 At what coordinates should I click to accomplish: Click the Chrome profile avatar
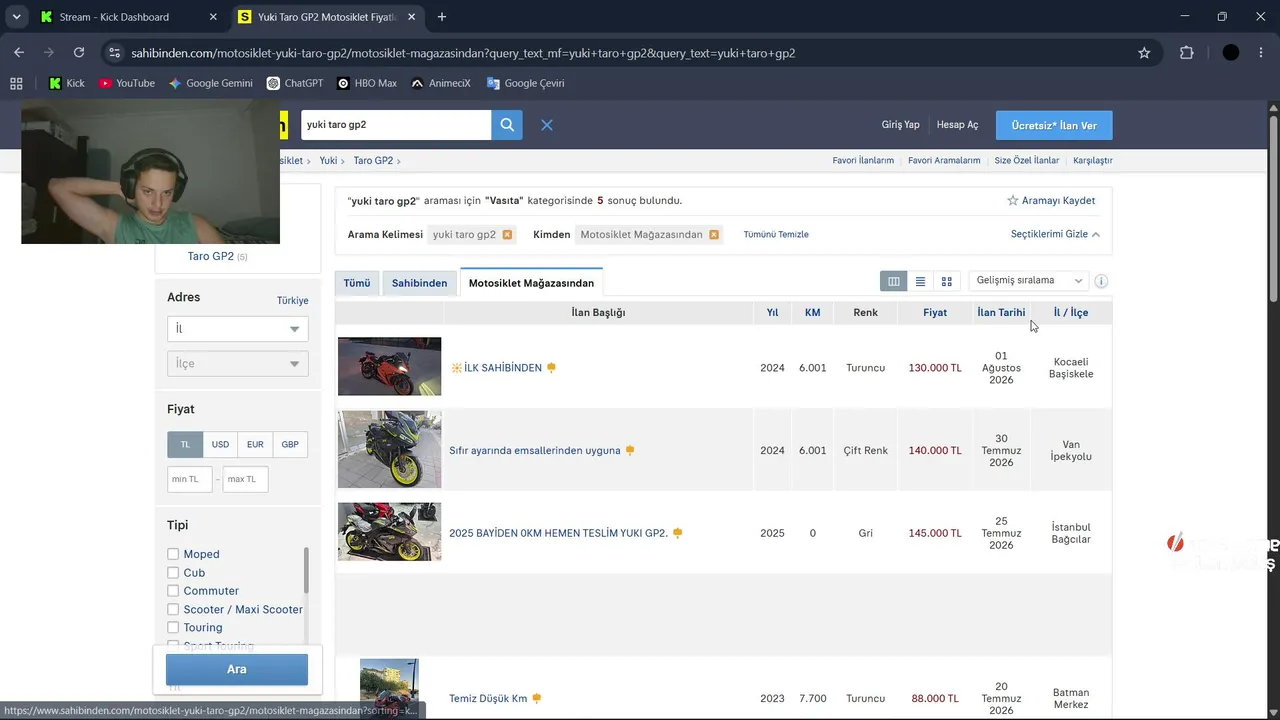click(x=1231, y=53)
